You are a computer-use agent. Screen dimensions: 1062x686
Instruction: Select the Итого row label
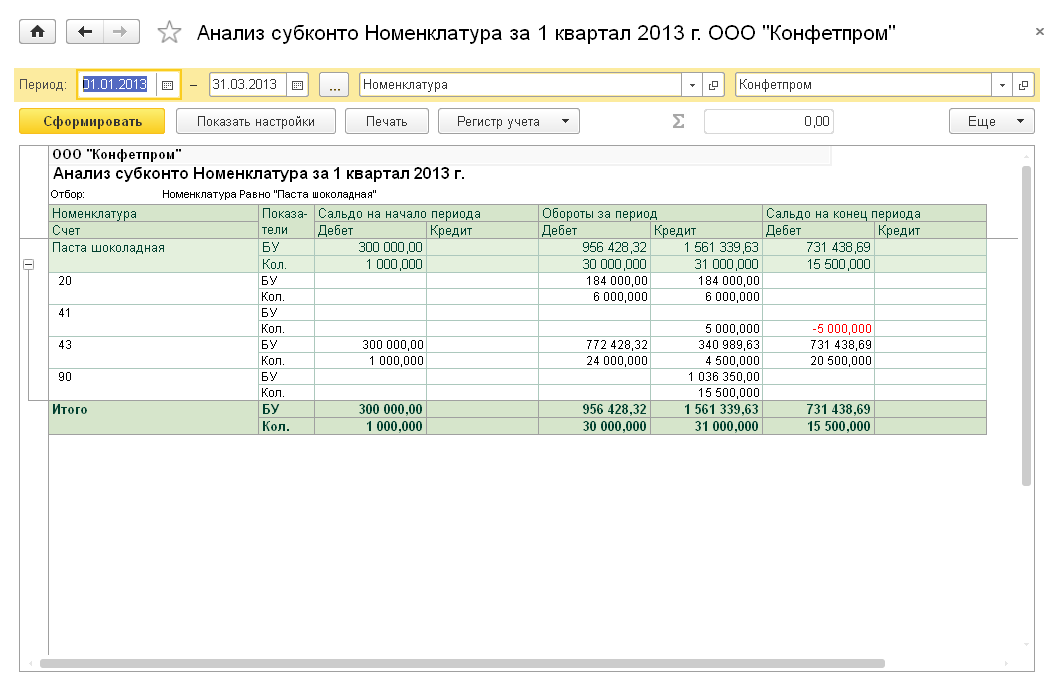(70, 409)
